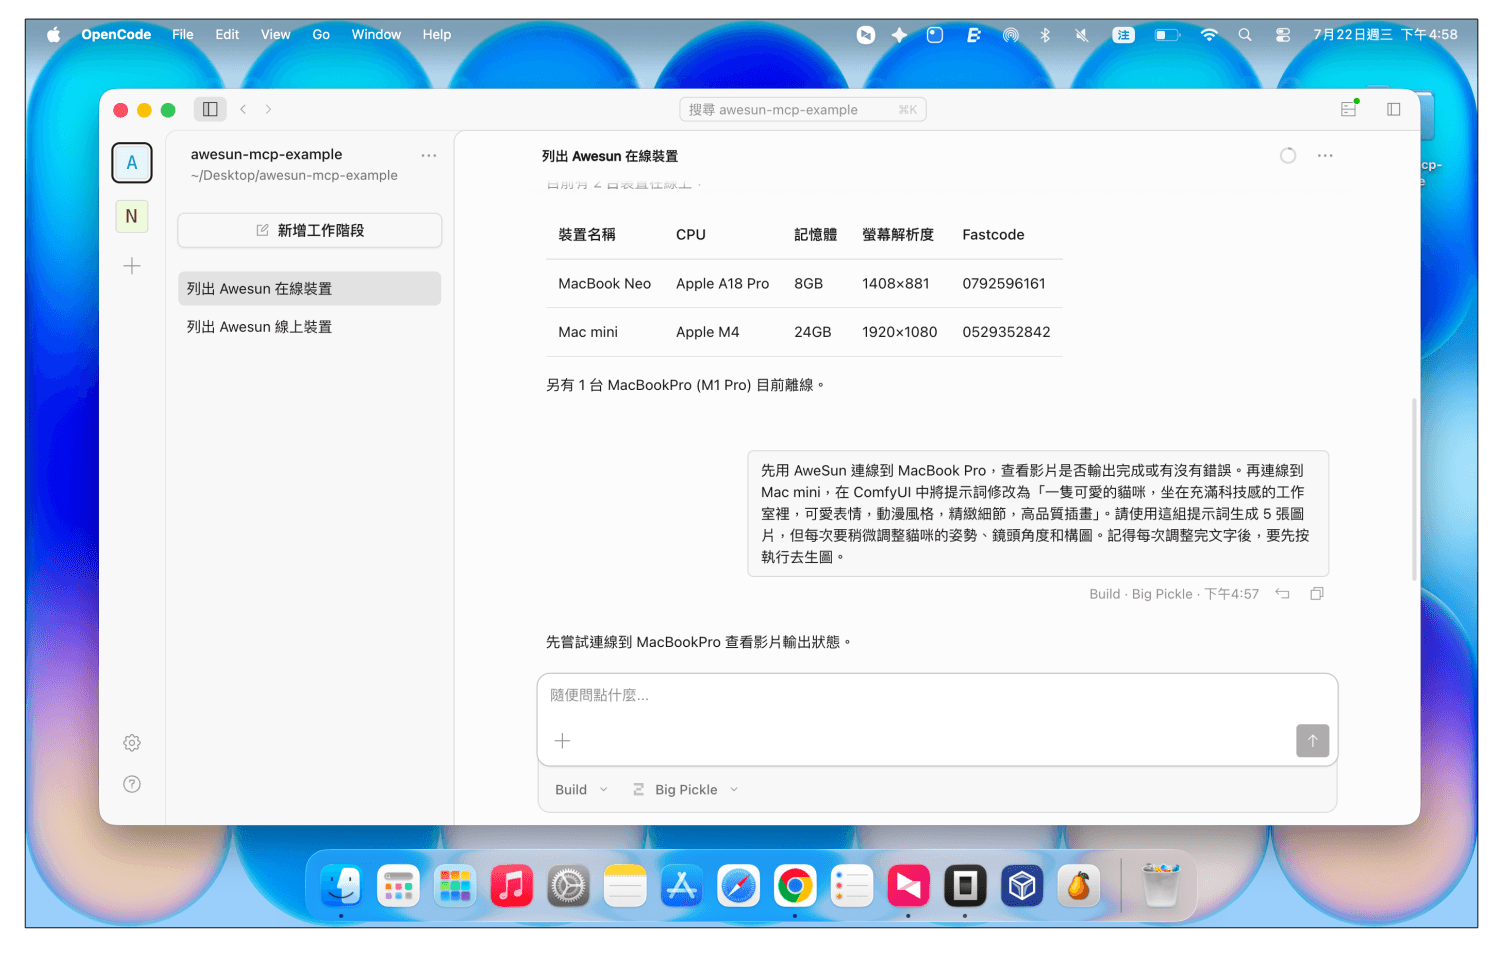This screenshot has width=1500, height=953.
Task: Attach a file with the plus icon
Action: point(562,741)
